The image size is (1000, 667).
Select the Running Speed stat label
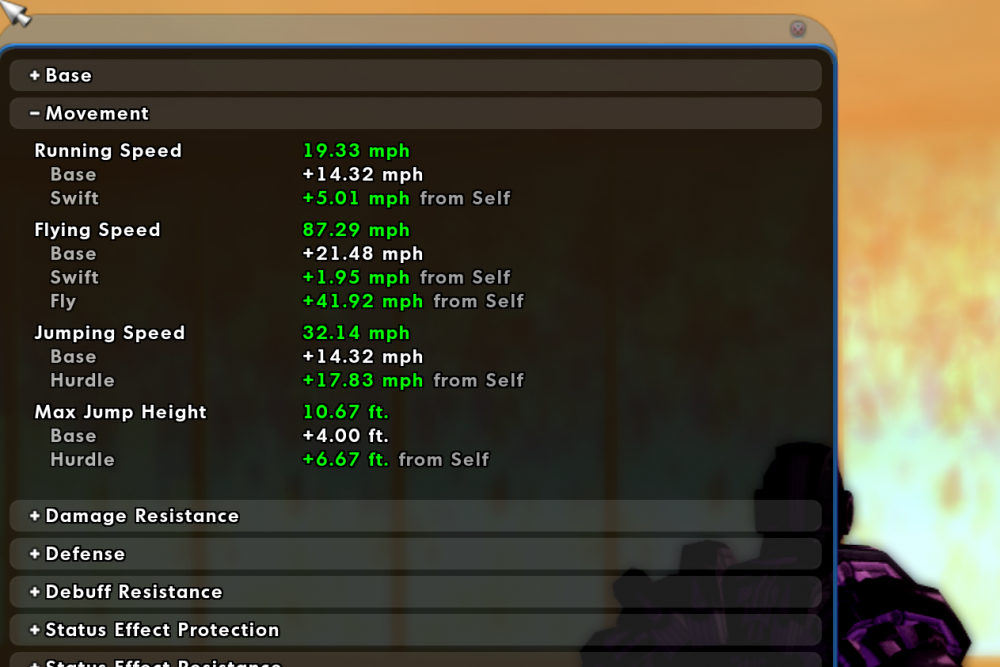click(108, 151)
